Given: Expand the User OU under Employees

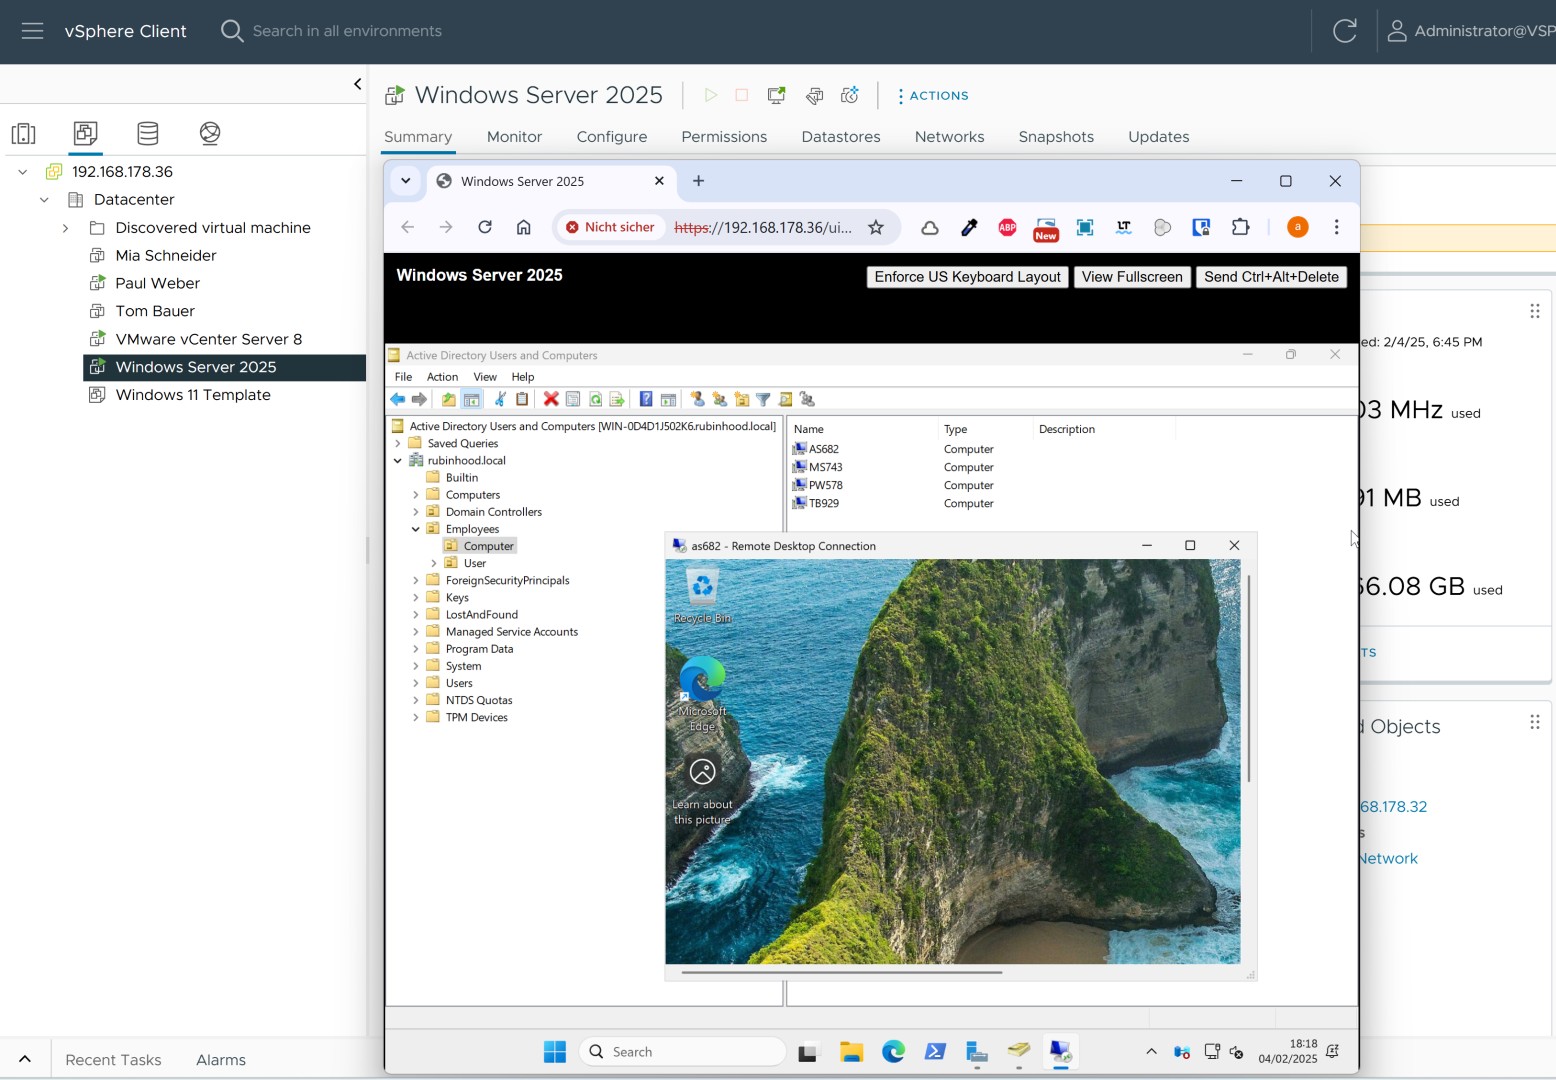Looking at the screenshot, I should [434, 563].
